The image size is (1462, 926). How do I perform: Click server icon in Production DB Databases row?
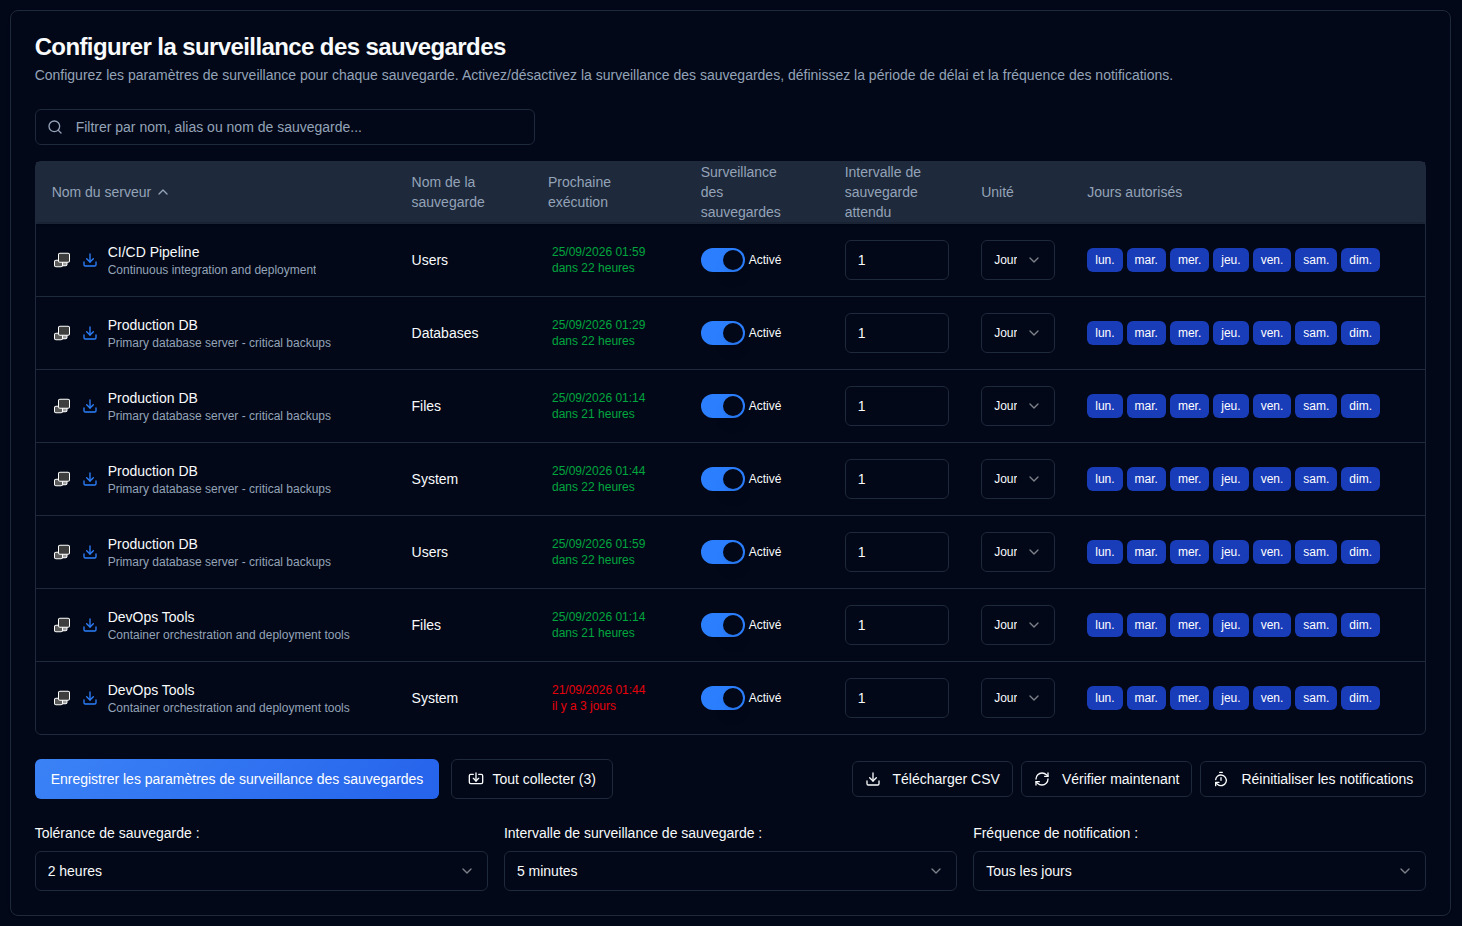(62, 333)
